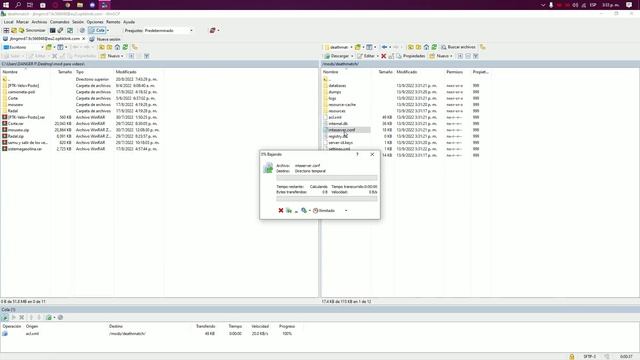Open the Comandos menu
Screen dimensions: 640x360
[60, 22]
